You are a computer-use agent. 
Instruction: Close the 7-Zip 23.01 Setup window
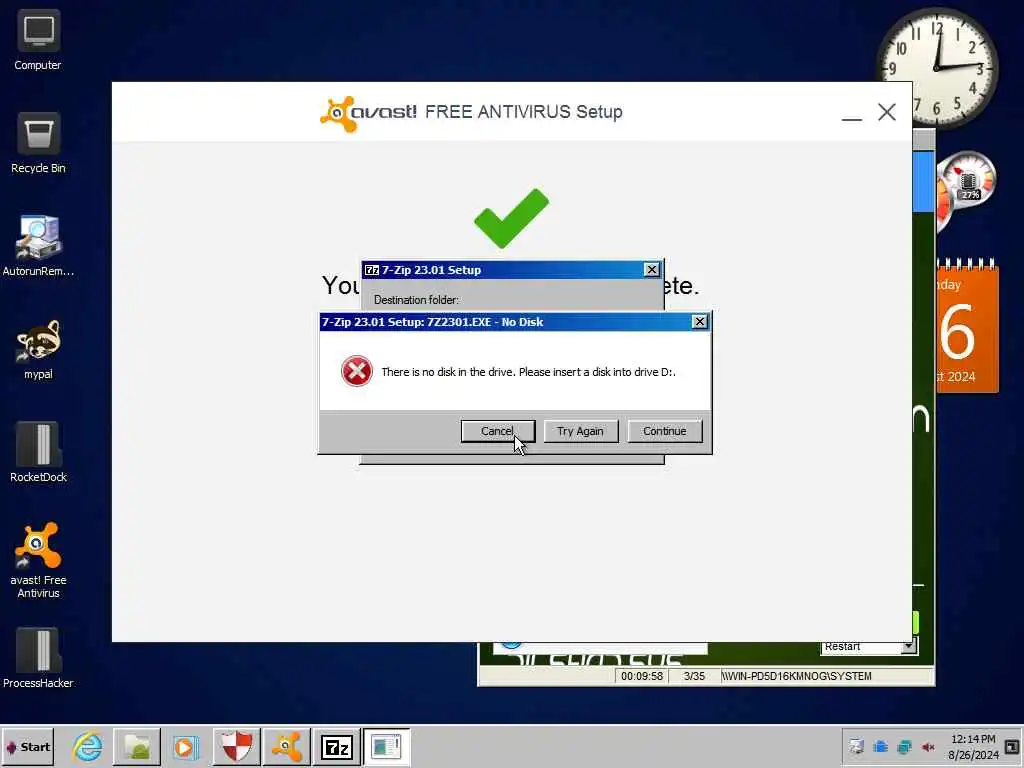[x=652, y=270]
